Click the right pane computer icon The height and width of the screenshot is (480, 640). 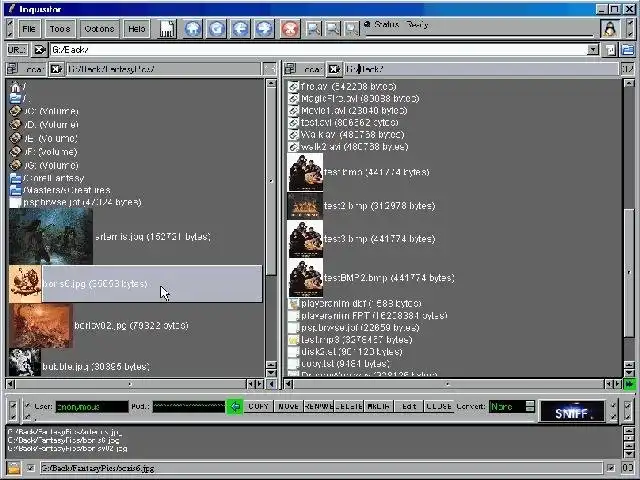coord(290,69)
